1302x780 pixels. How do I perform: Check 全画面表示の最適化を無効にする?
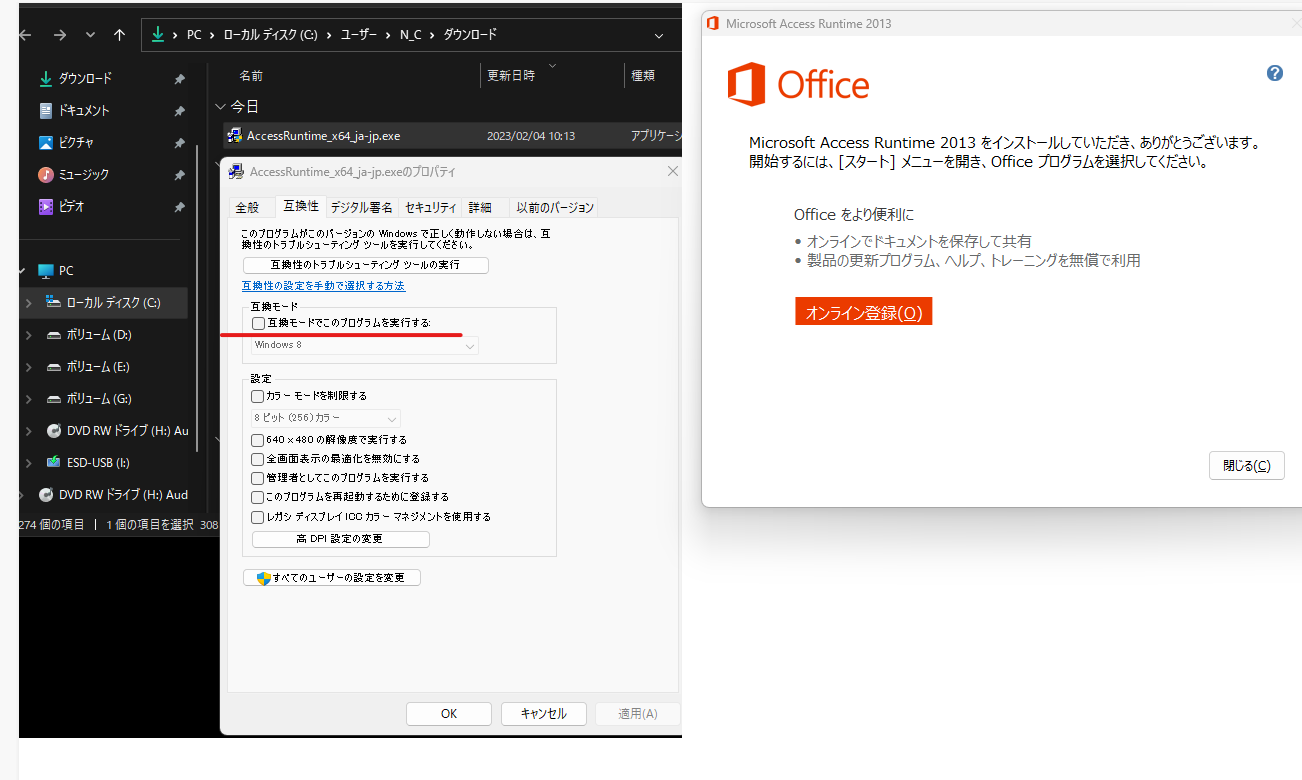click(x=258, y=458)
